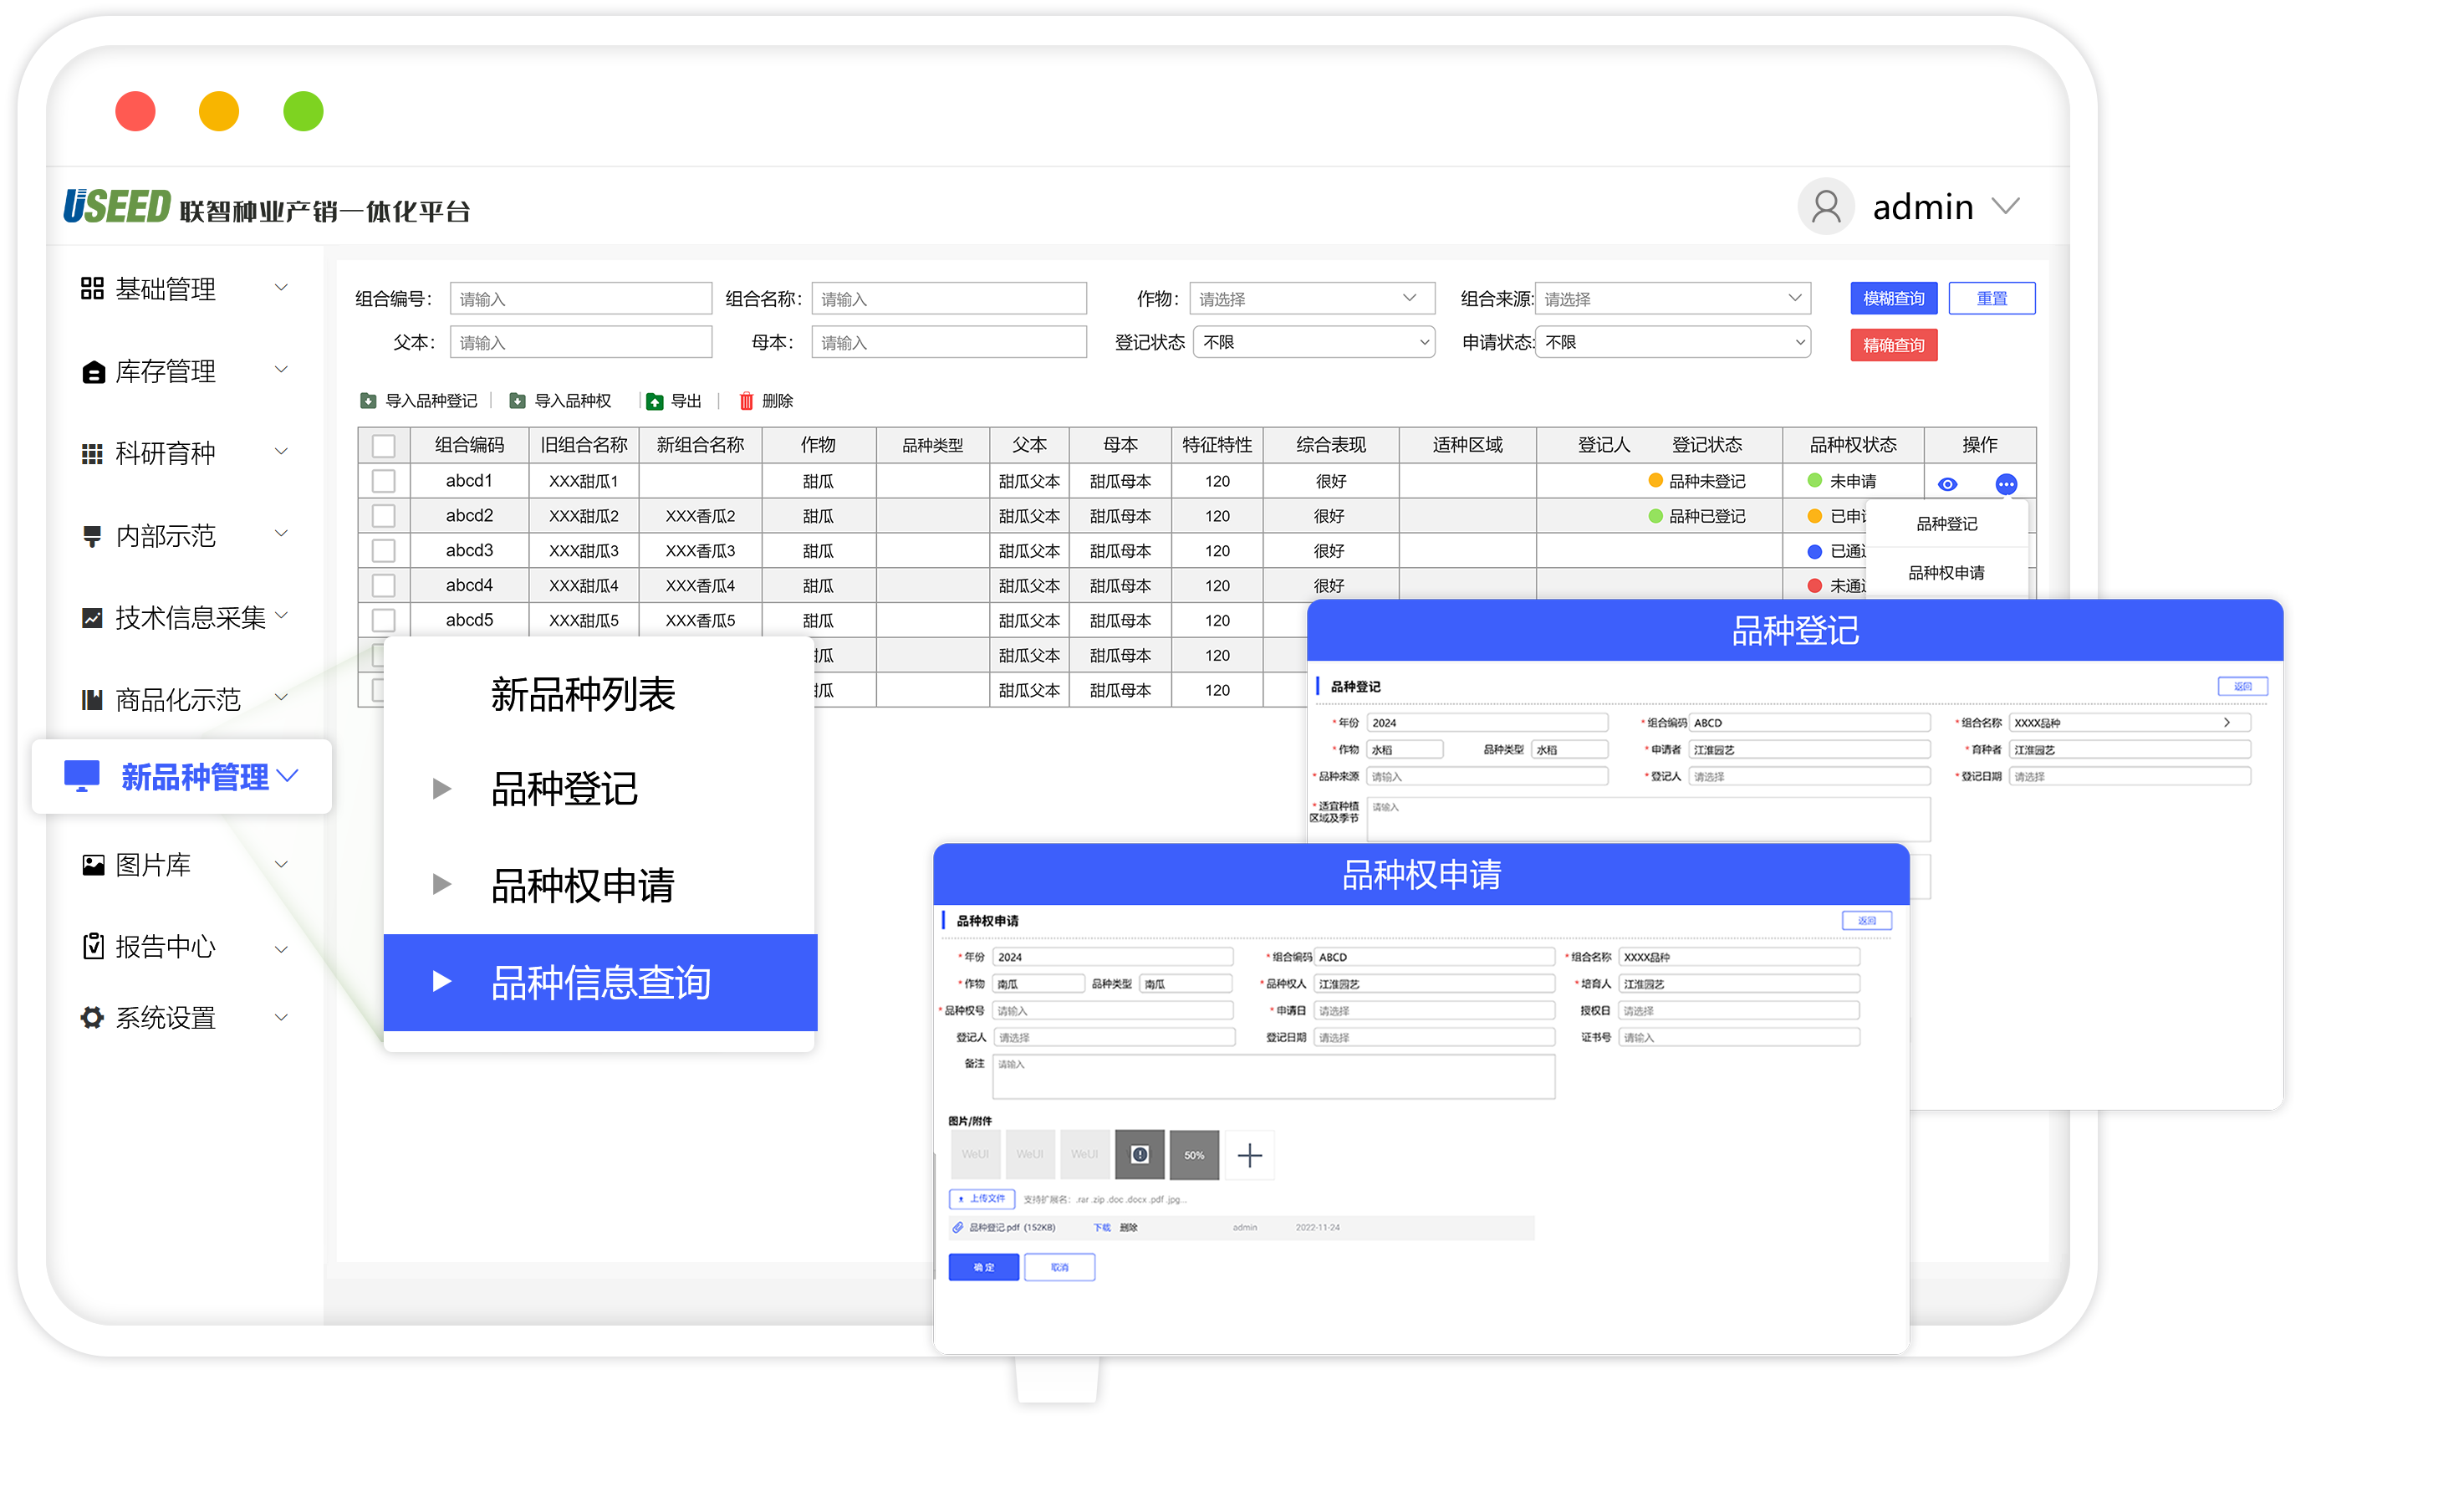
Task: Expand the admin account chevron
Action: click(2005, 207)
